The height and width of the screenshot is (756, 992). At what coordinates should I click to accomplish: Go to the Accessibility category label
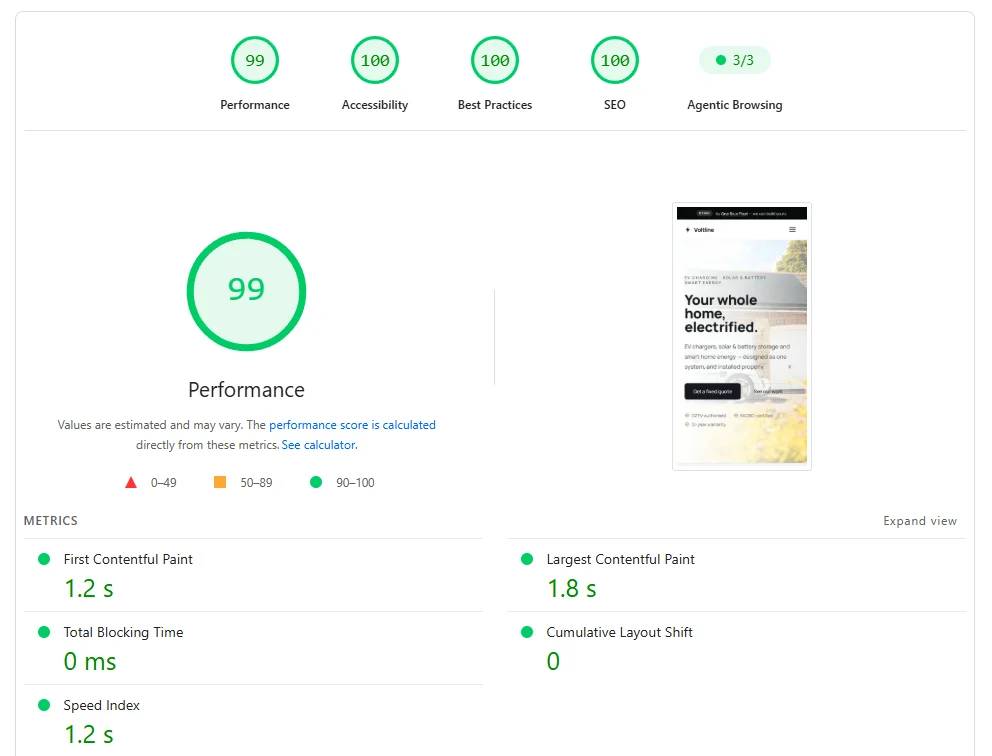click(x=375, y=105)
